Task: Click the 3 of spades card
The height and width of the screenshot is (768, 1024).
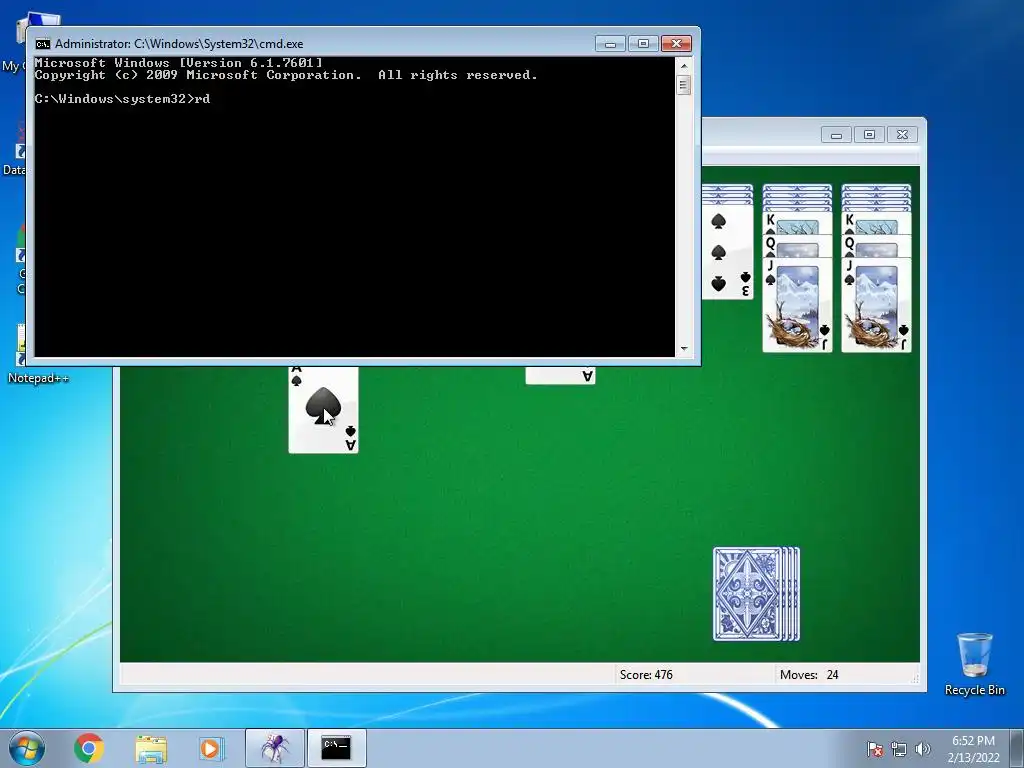Action: [x=728, y=252]
